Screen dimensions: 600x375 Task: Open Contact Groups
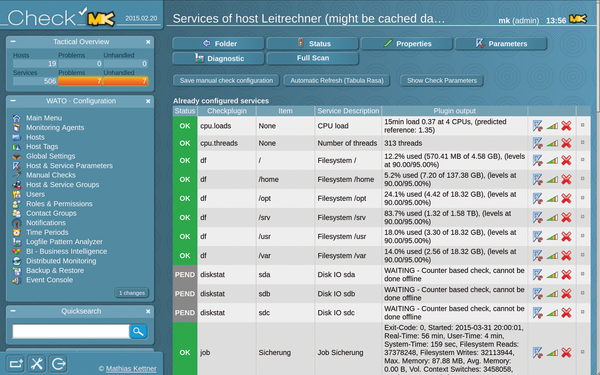click(51, 213)
